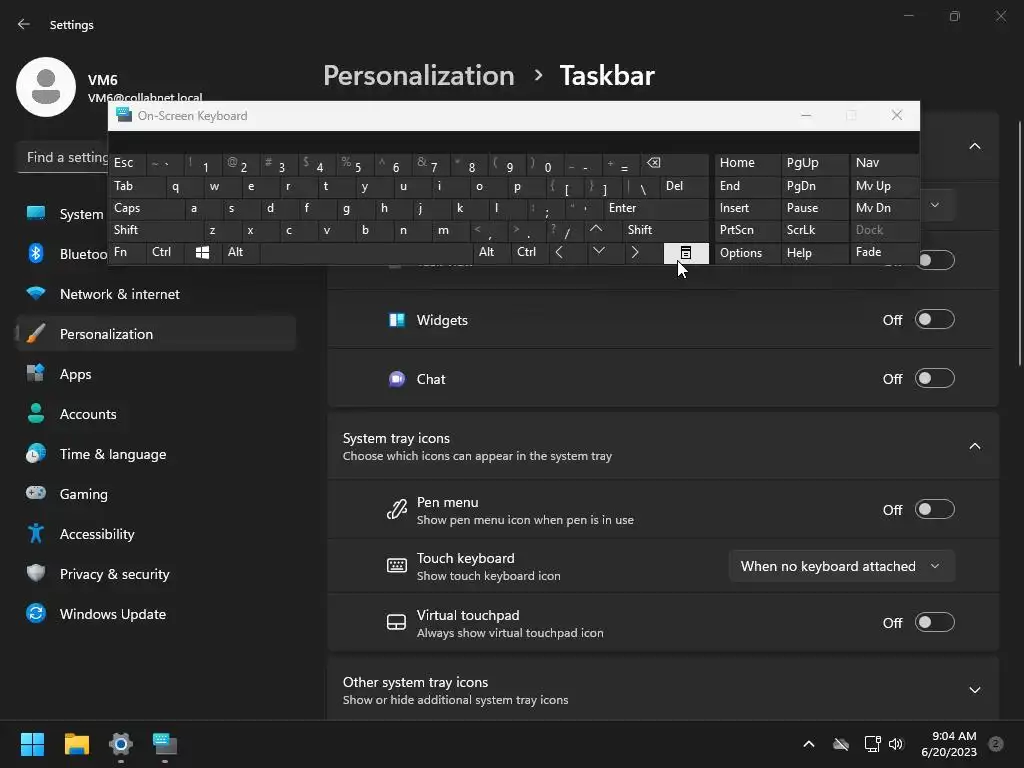Viewport: 1024px width, 768px height.
Task: Click the Windows Start button in taskbar
Action: pyautogui.click(x=32, y=744)
